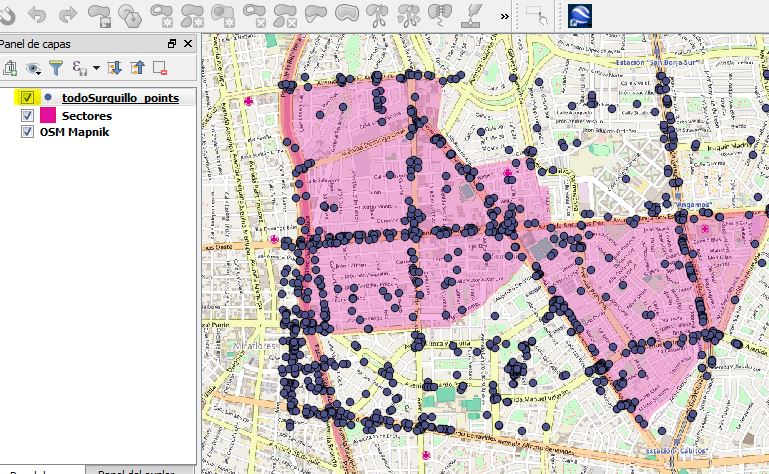Image resolution: width=769 pixels, height=474 pixels.
Task: Float the Panel de capas dock
Action: coord(172,44)
